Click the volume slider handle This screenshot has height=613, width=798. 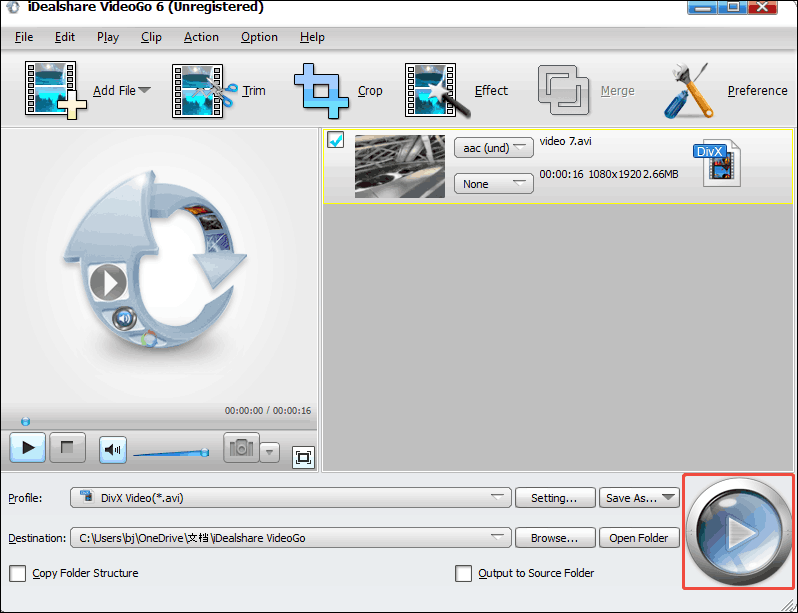(205, 452)
